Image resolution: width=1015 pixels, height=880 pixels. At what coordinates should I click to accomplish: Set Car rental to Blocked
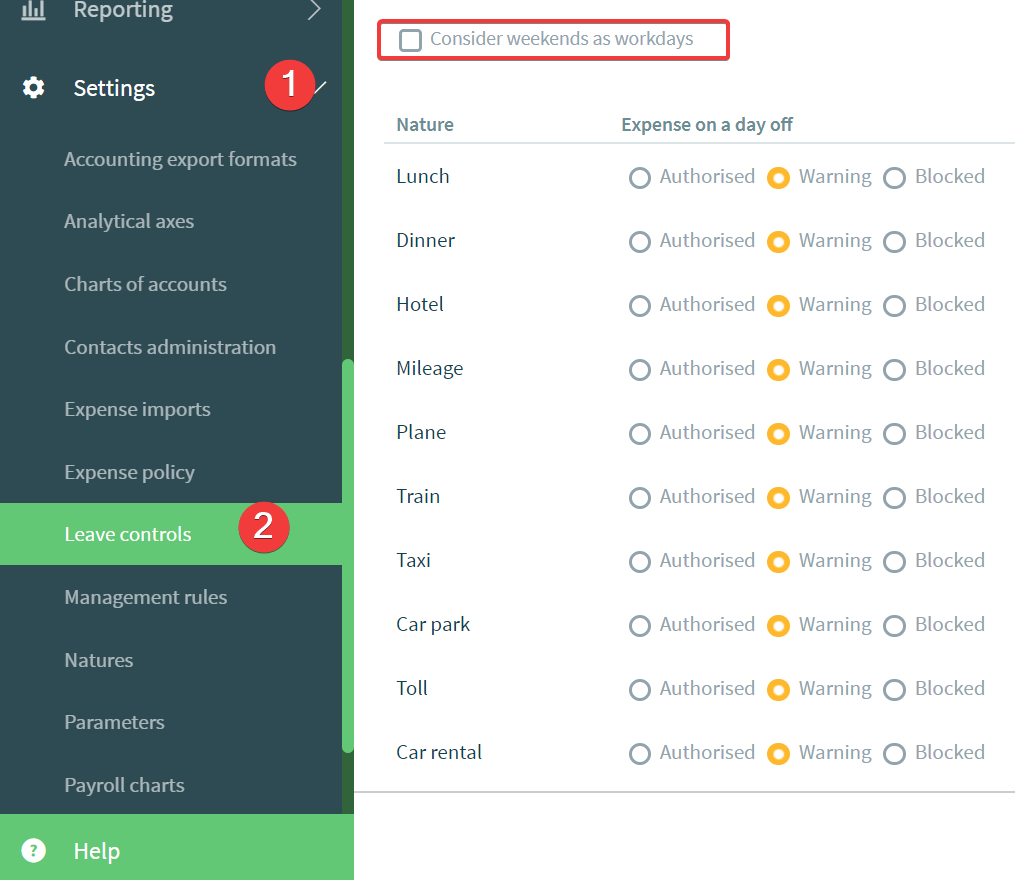pos(895,754)
